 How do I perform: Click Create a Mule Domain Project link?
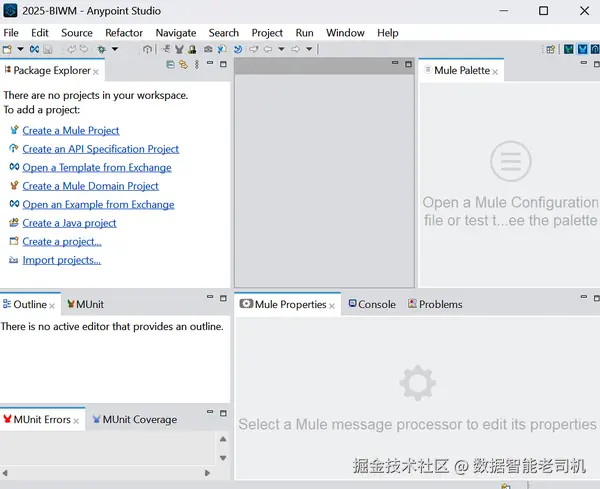pyautogui.click(x=90, y=186)
